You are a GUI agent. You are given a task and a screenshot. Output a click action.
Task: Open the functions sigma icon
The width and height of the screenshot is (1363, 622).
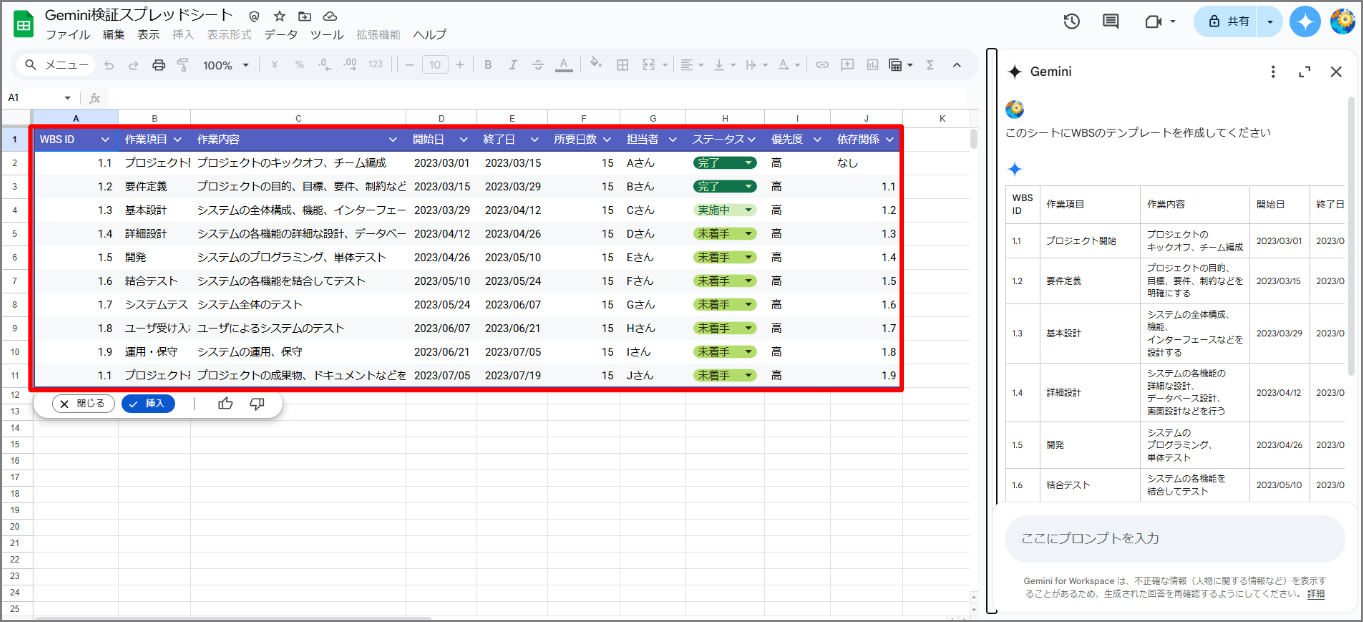(x=930, y=65)
